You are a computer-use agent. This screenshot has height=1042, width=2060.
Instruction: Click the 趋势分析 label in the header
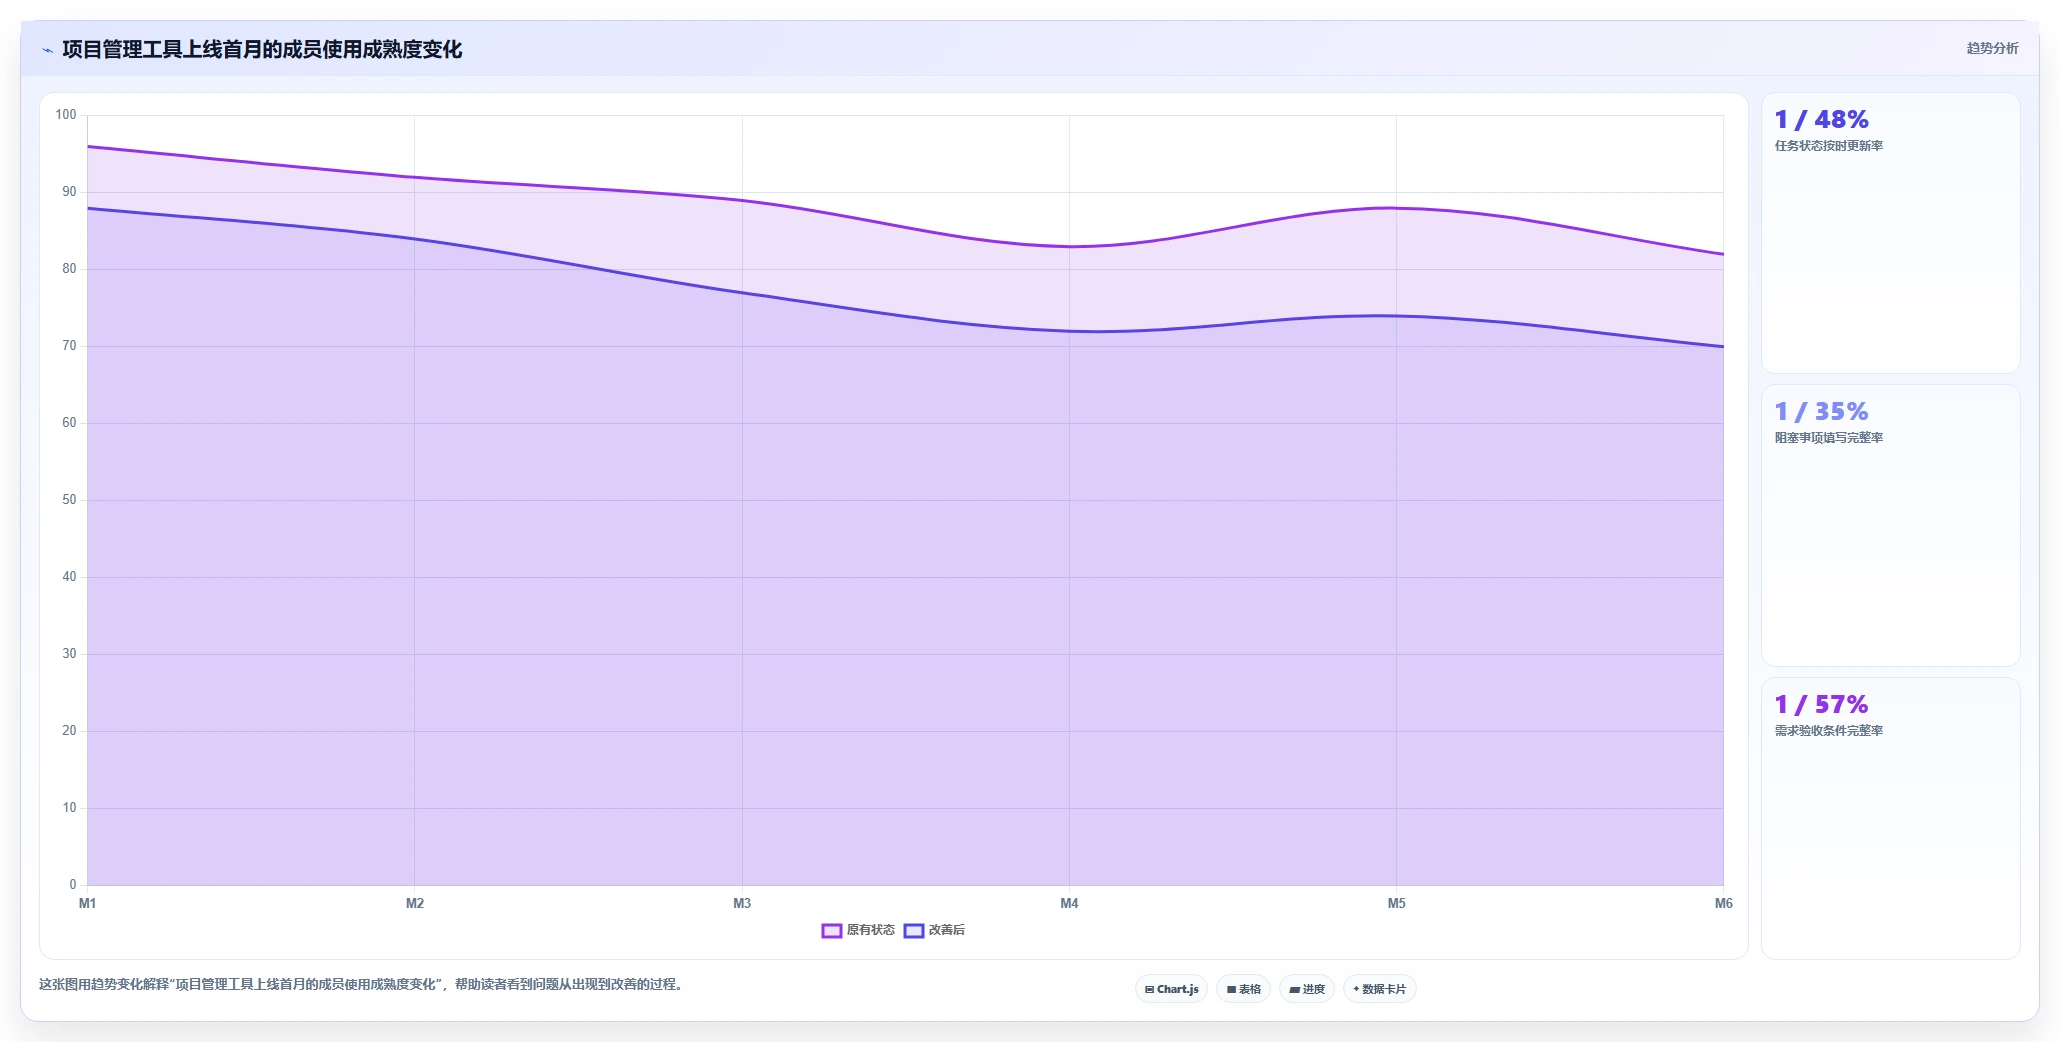(1992, 48)
